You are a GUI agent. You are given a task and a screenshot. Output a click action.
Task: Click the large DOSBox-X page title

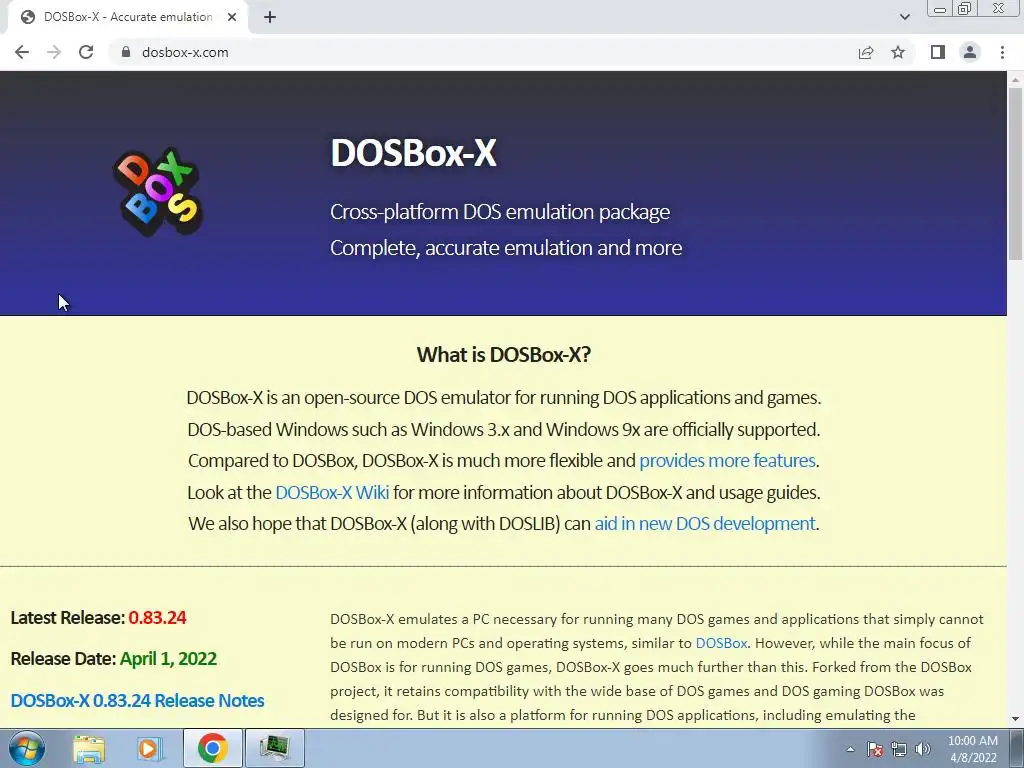[413, 153]
